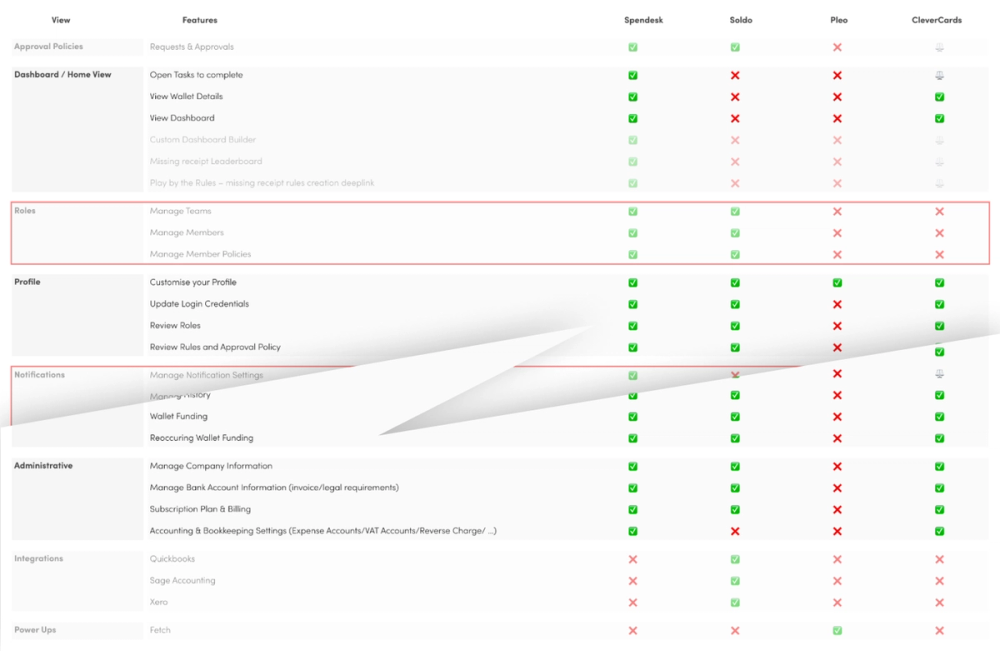Click Pleo cross for Manage Company Information
1000x651 pixels.
[837, 467]
